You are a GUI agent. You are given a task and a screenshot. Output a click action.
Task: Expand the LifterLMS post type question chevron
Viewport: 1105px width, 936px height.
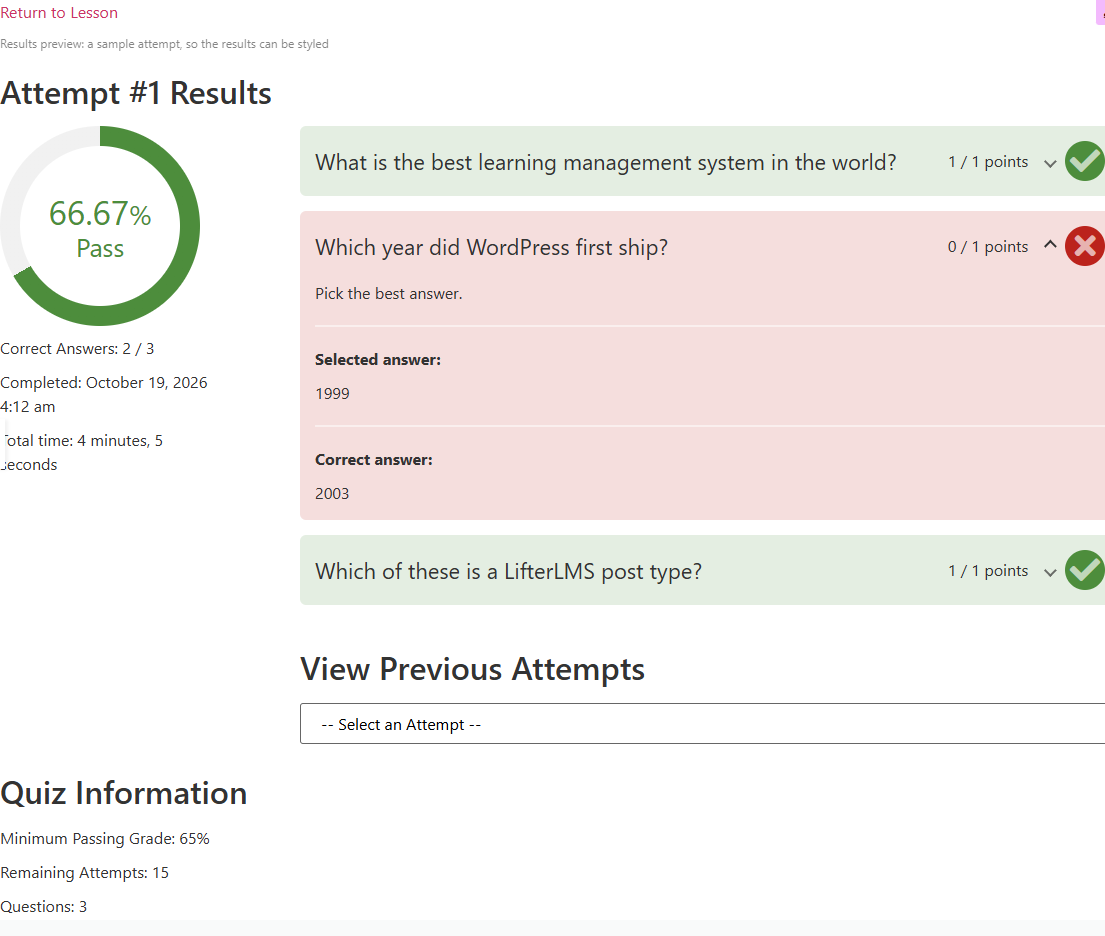(1050, 572)
